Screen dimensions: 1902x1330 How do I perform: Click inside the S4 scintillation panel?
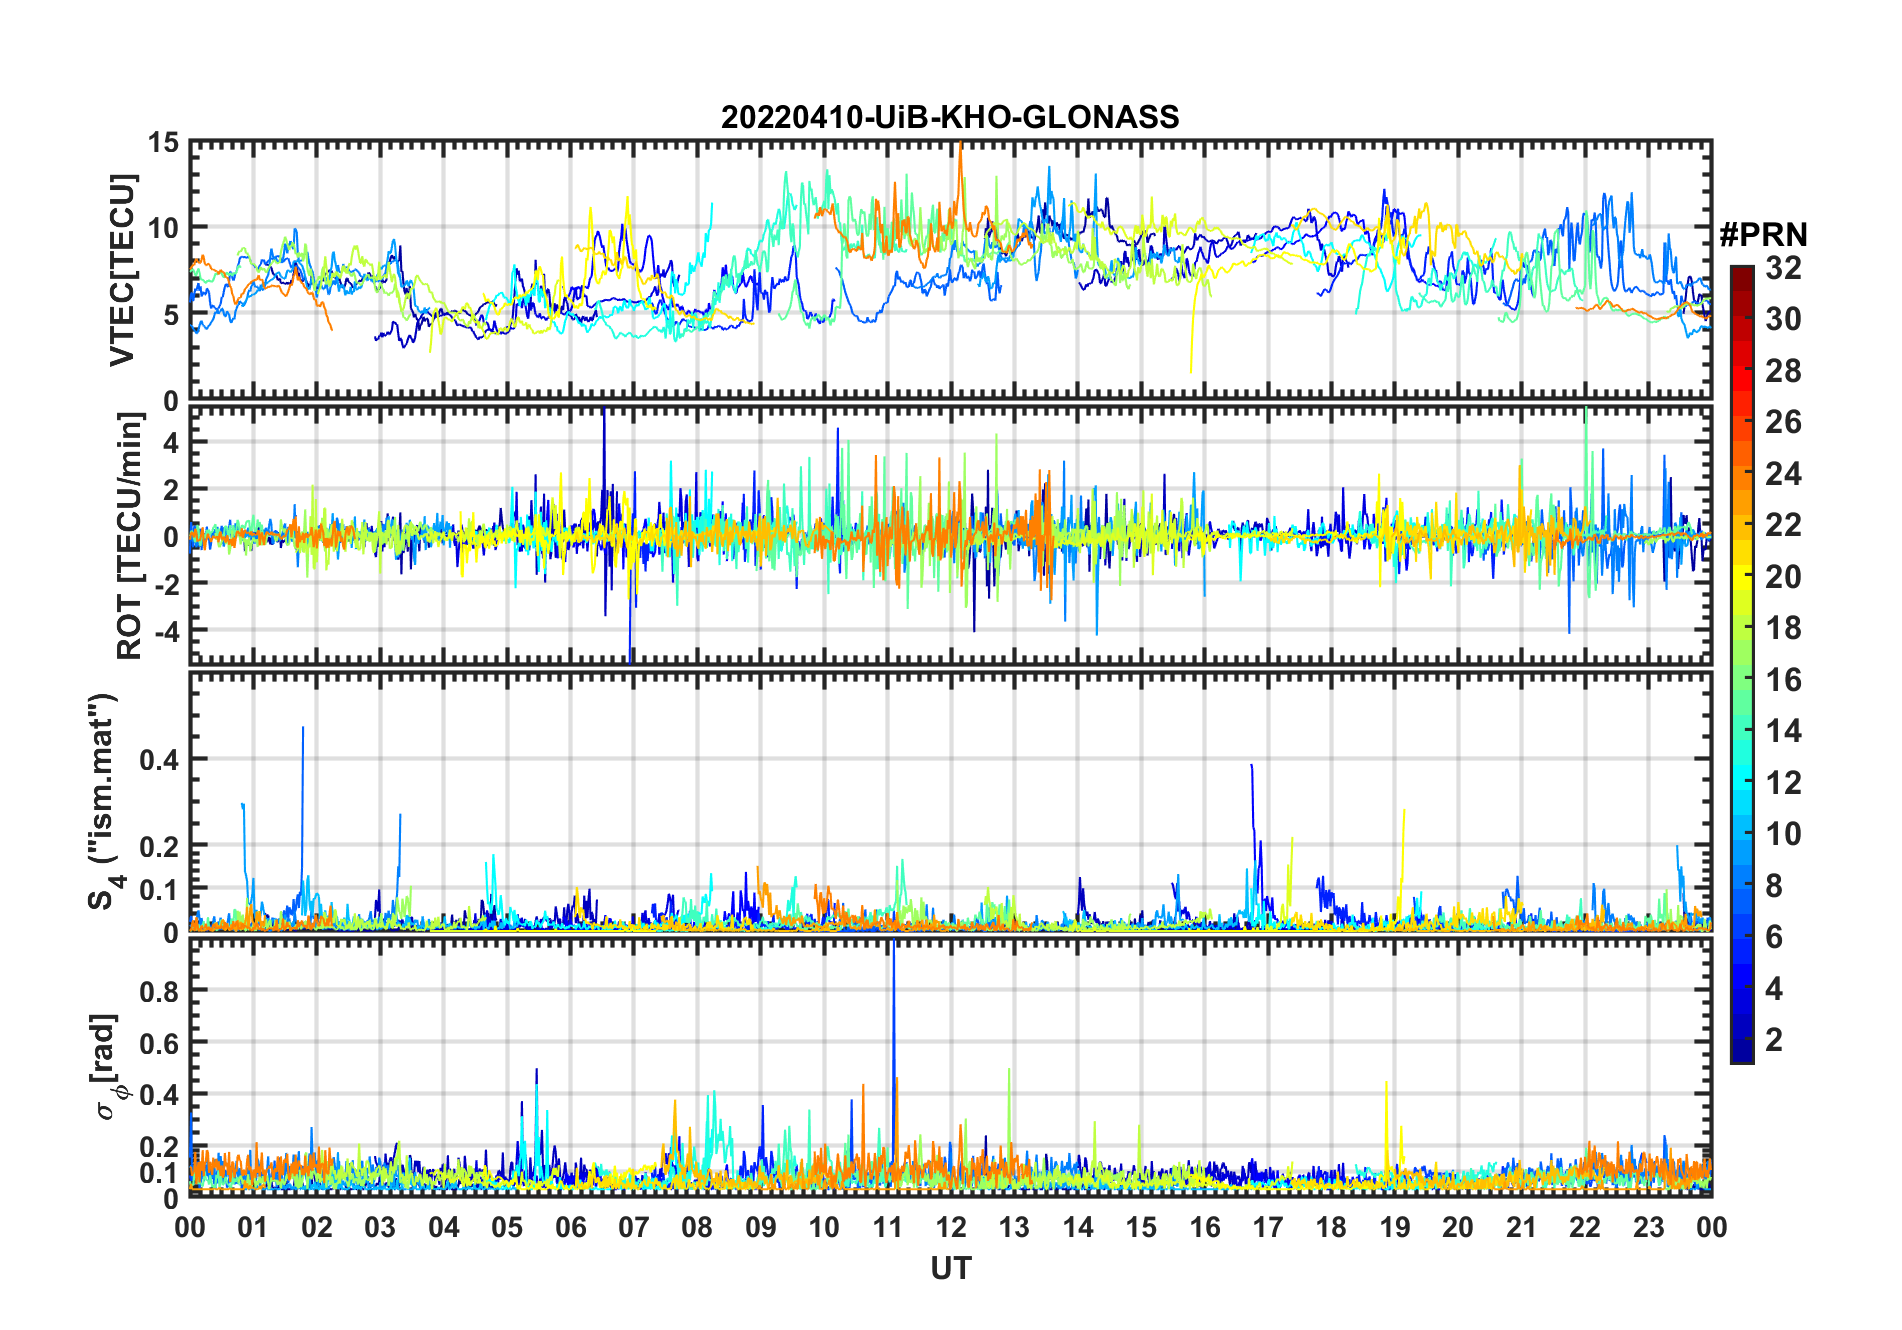coord(950,802)
